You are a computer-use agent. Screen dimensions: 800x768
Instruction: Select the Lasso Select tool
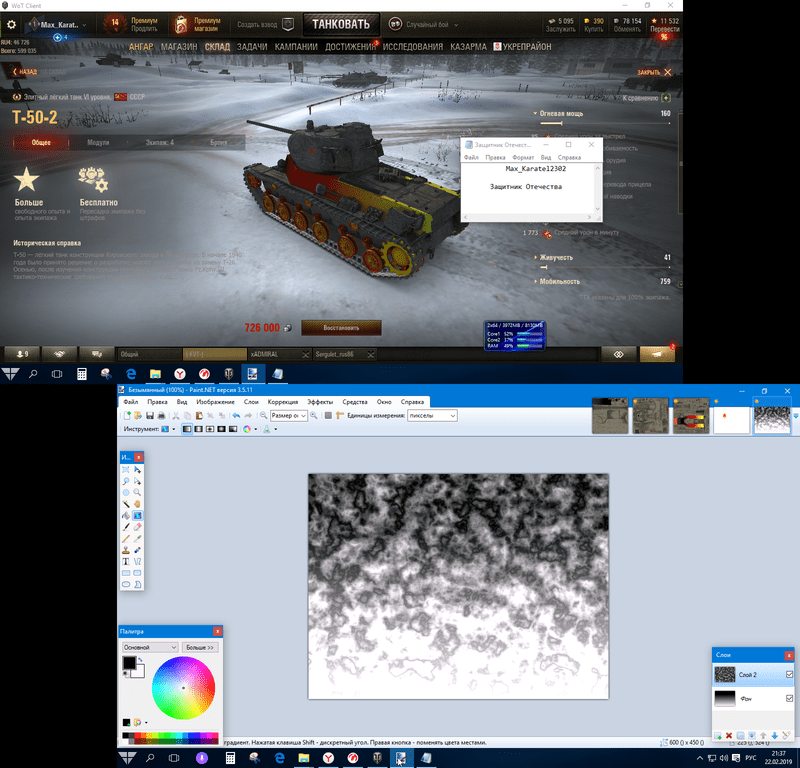click(x=126, y=481)
